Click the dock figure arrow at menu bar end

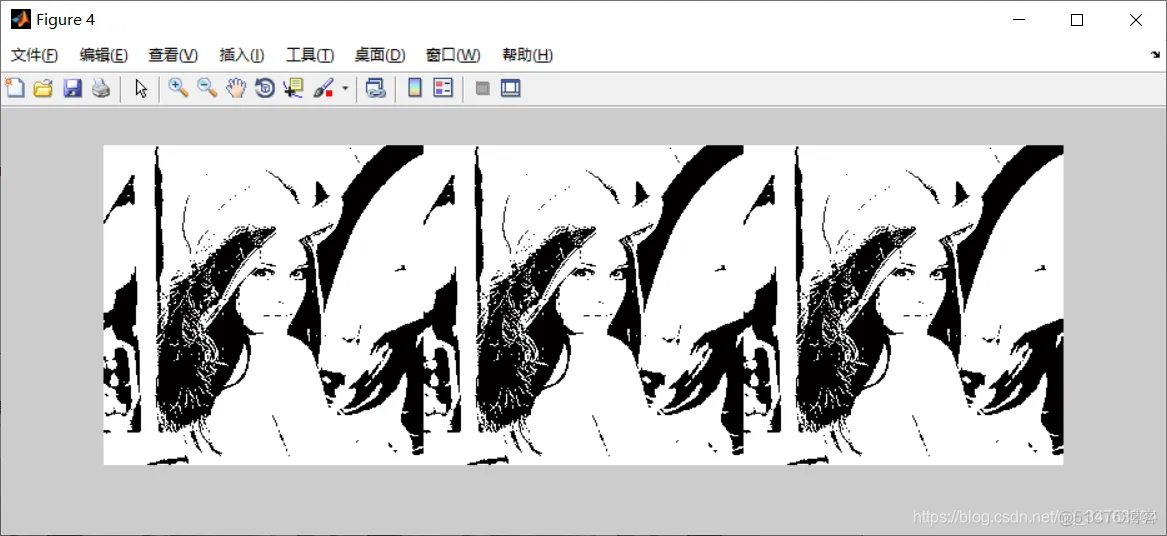[1155, 54]
